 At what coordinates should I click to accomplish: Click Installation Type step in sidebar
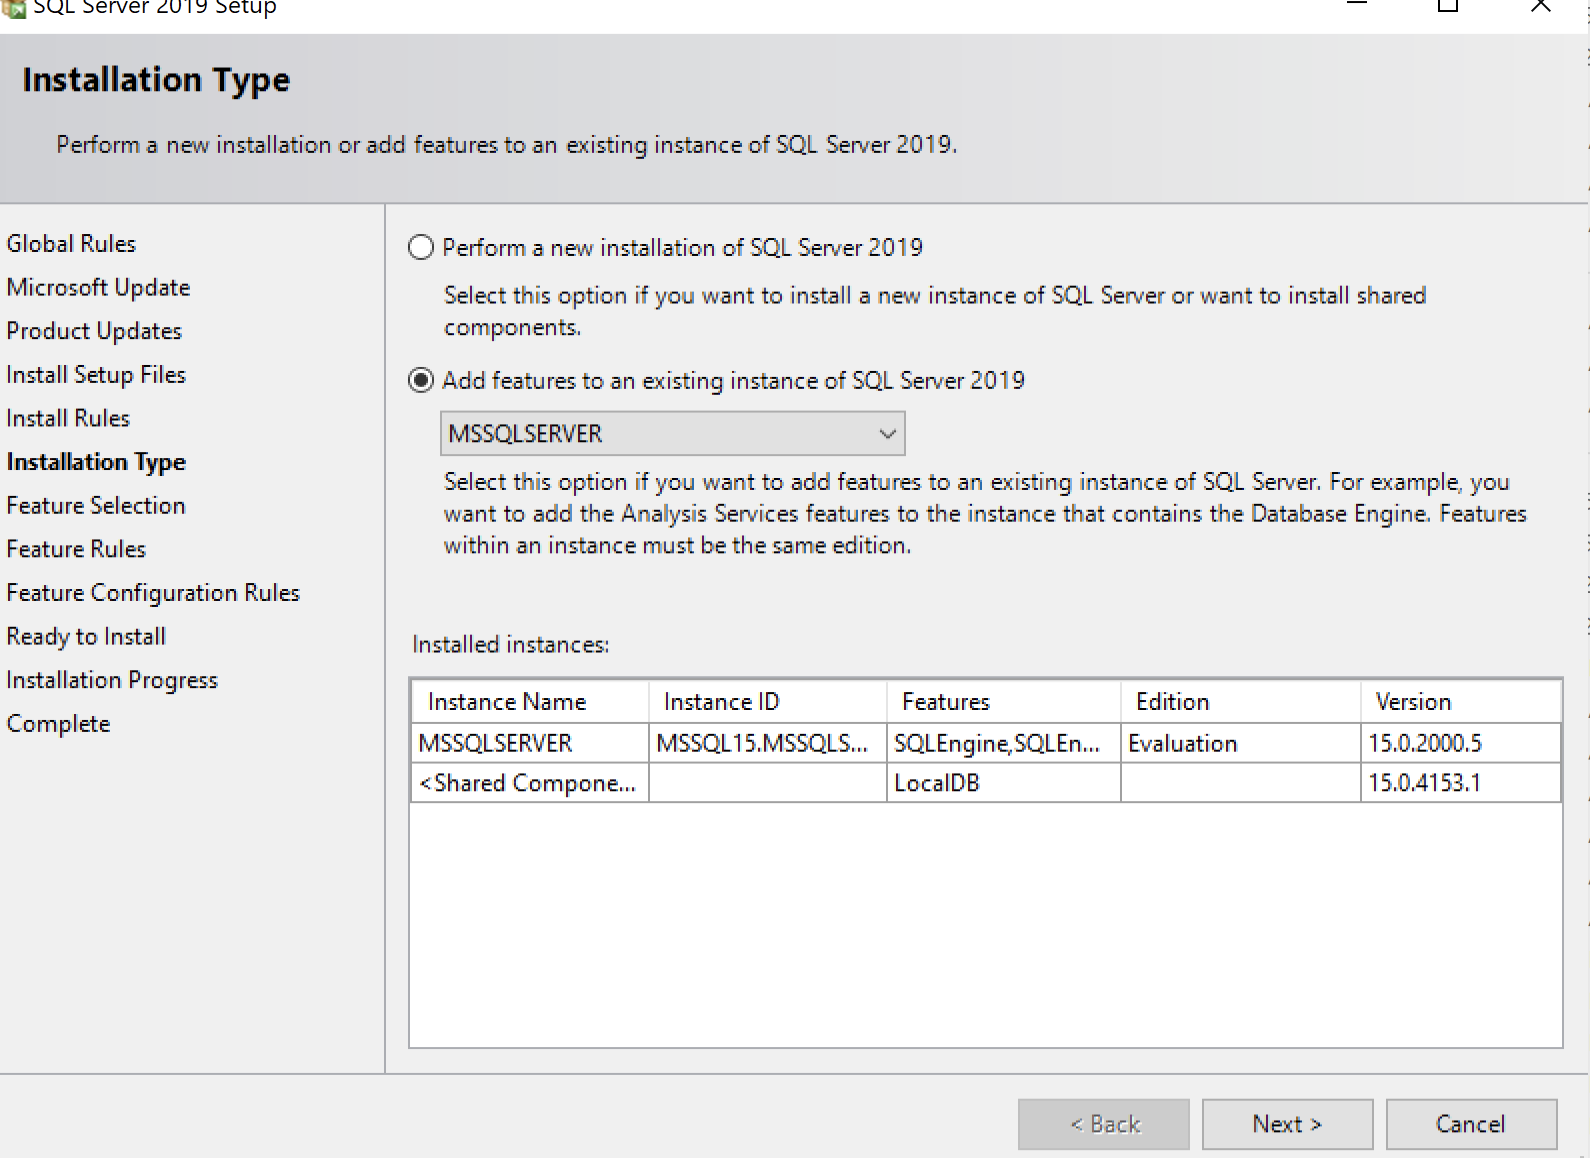[x=96, y=462]
